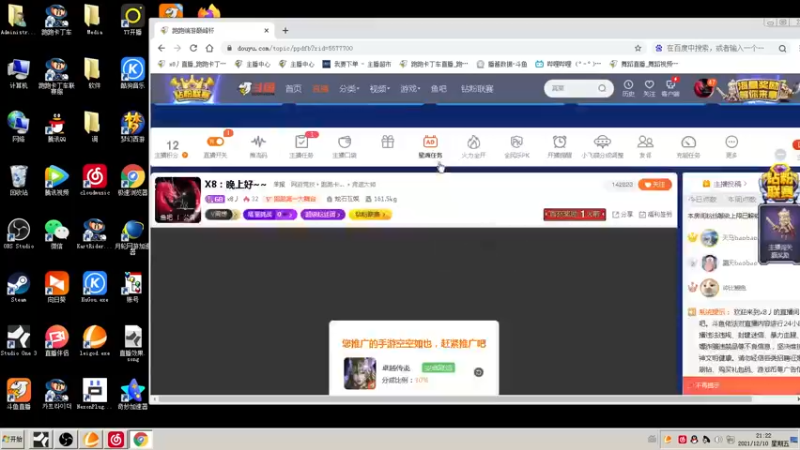Viewport: 800px width, 450px height.
Task: Open 鱼吧 in Douyu navigation
Action: tap(439, 89)
